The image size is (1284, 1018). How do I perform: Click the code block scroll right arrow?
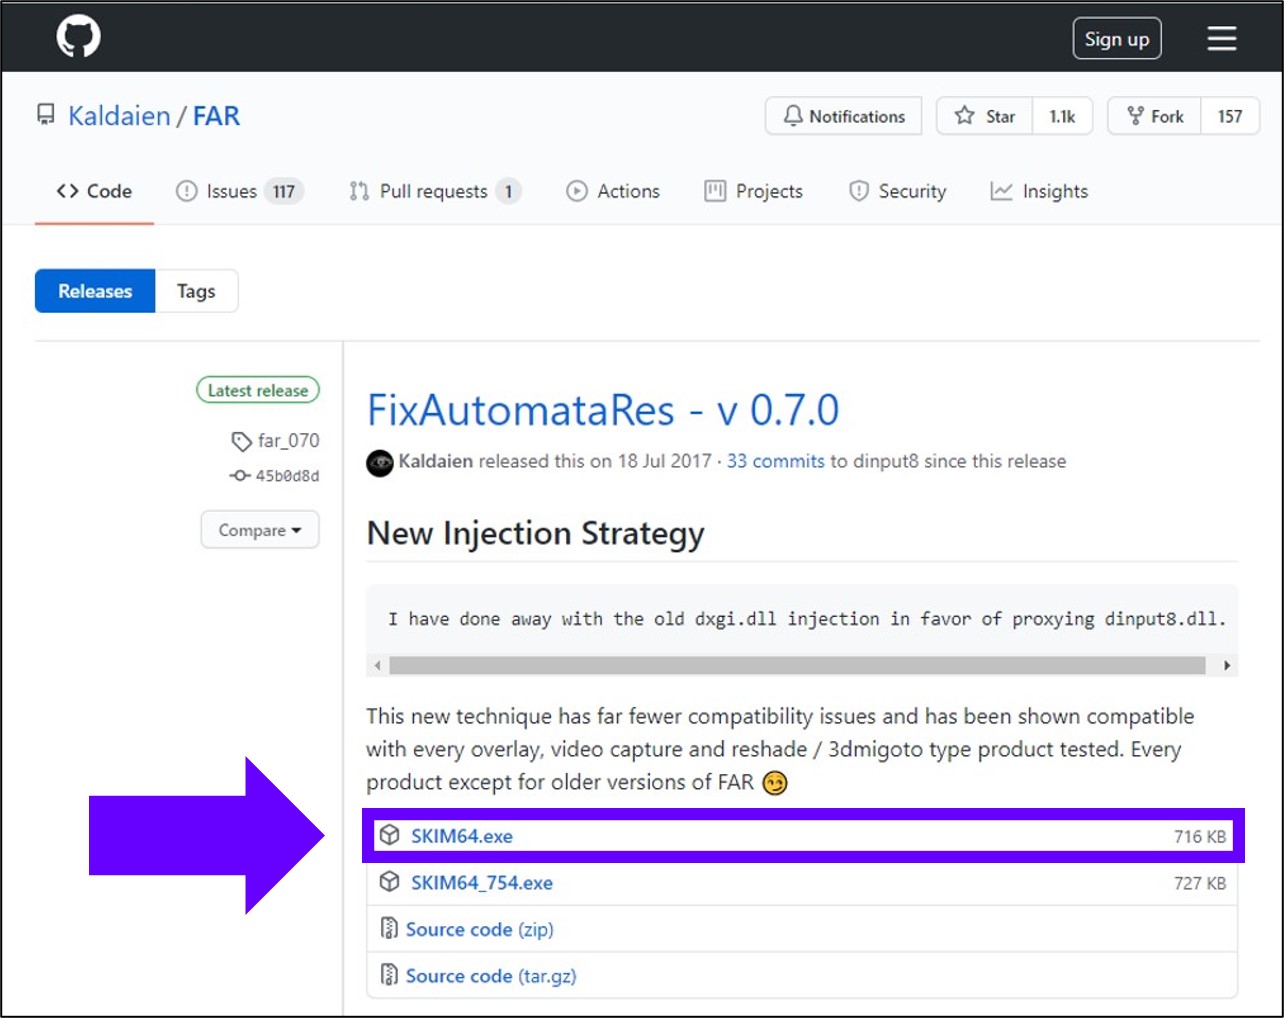click(x=1227, y=666)
